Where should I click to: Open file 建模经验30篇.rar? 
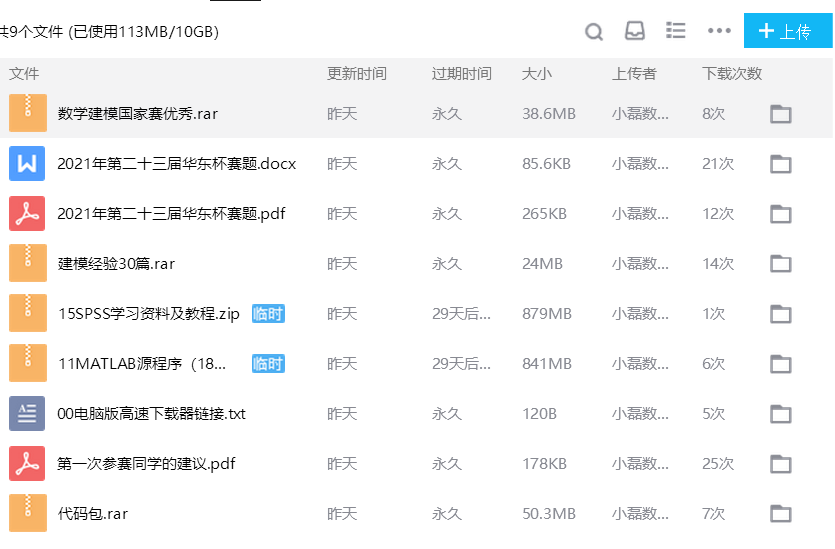pyautogui.click(x=116, y=264)
